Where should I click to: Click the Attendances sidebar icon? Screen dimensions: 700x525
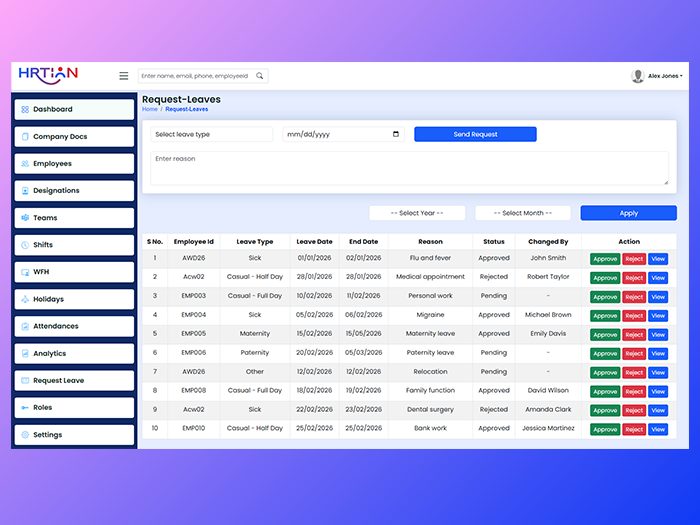click(25, 326)
